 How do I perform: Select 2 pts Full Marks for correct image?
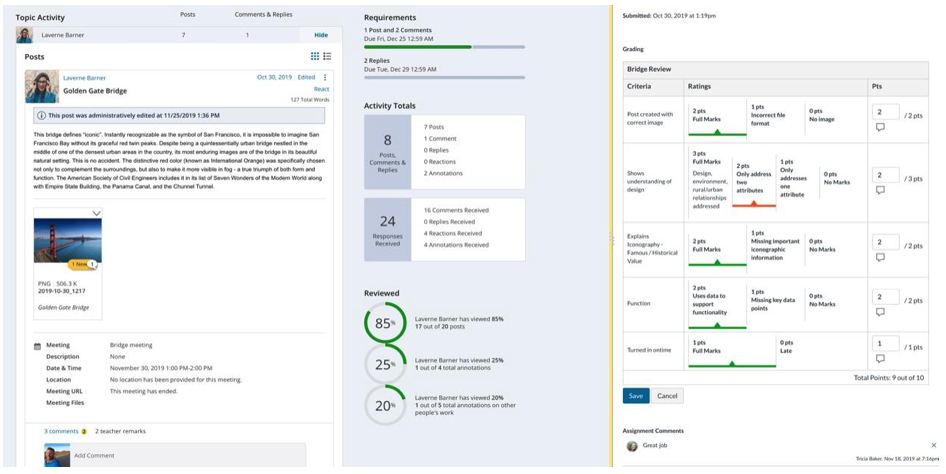coord(717,119)
